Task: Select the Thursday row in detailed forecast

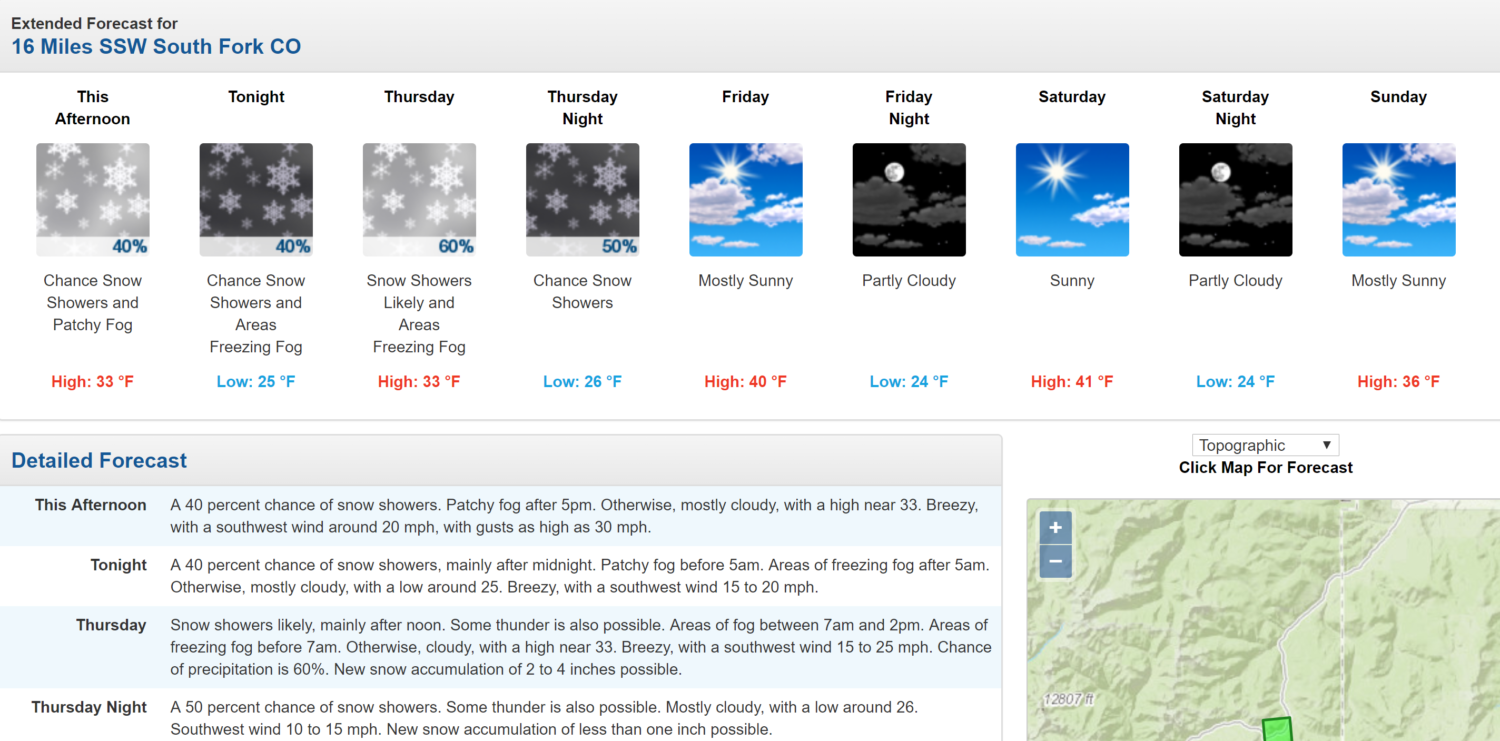Action: [x=500, y=647]
